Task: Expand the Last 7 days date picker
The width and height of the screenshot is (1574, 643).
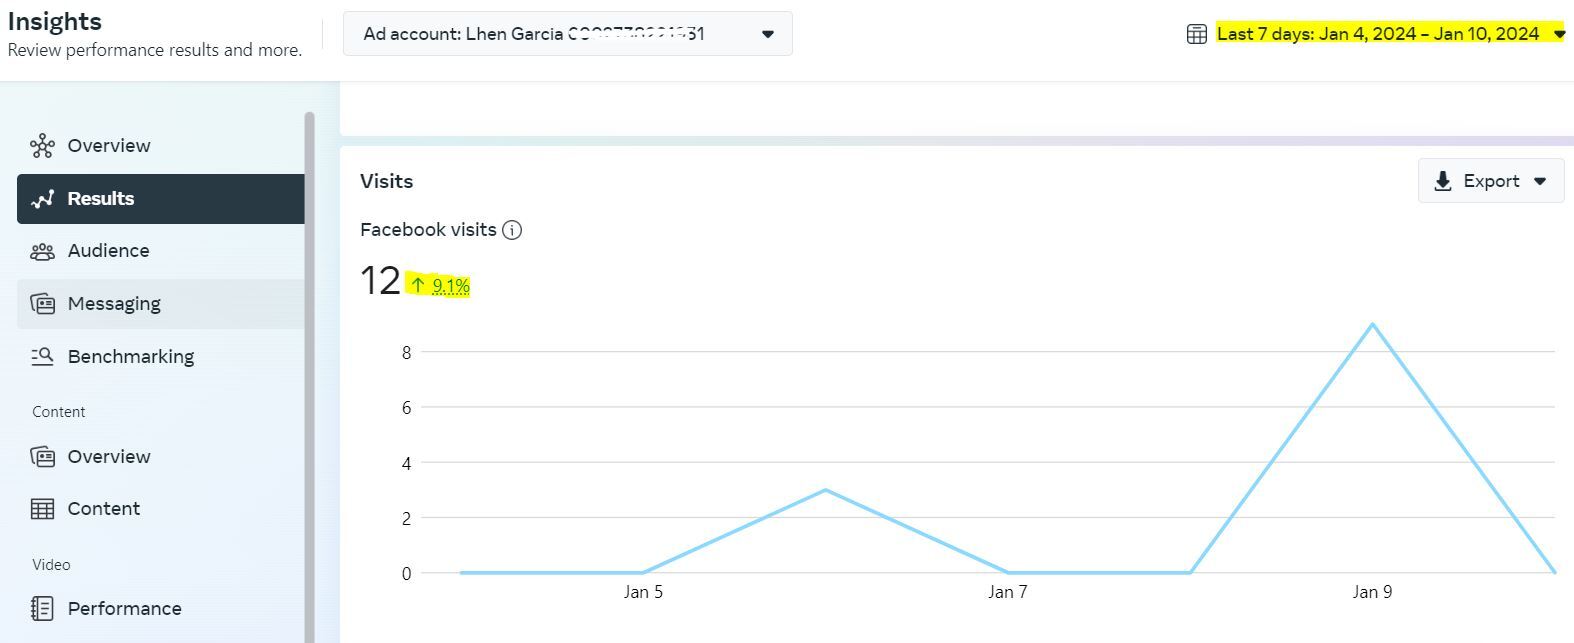Action: (x=1559, y=34)
